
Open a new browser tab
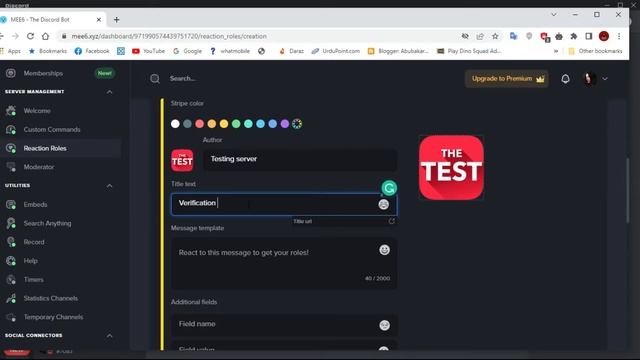coord(117,20)
